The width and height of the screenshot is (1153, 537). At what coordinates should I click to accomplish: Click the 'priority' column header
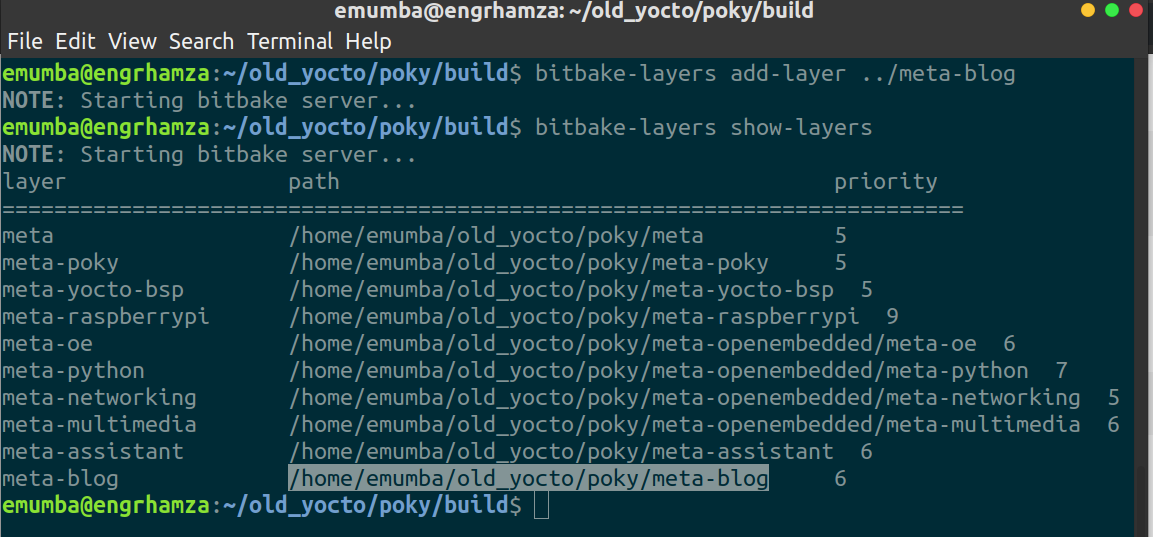tap(885, 182)
